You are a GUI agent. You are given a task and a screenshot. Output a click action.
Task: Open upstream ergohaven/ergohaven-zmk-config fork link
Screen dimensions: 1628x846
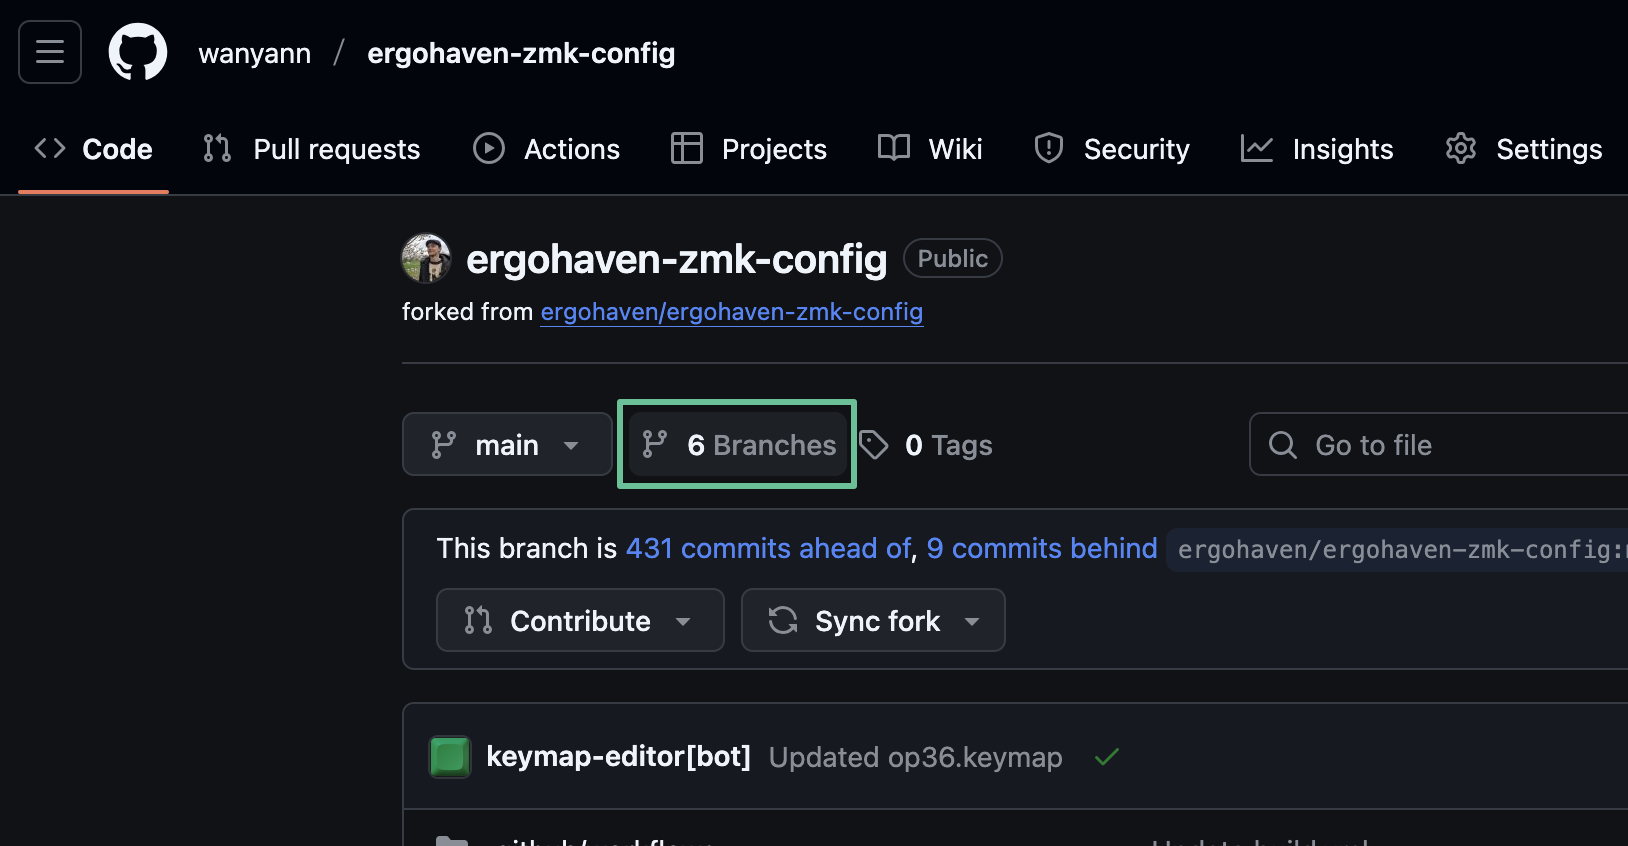[731, 312]
